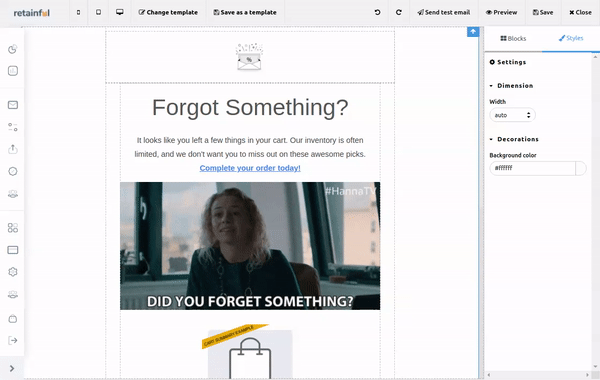Select the paragraph about items left in cart
Viewport: 600px width, 380px height.
[x=250, y=147]
